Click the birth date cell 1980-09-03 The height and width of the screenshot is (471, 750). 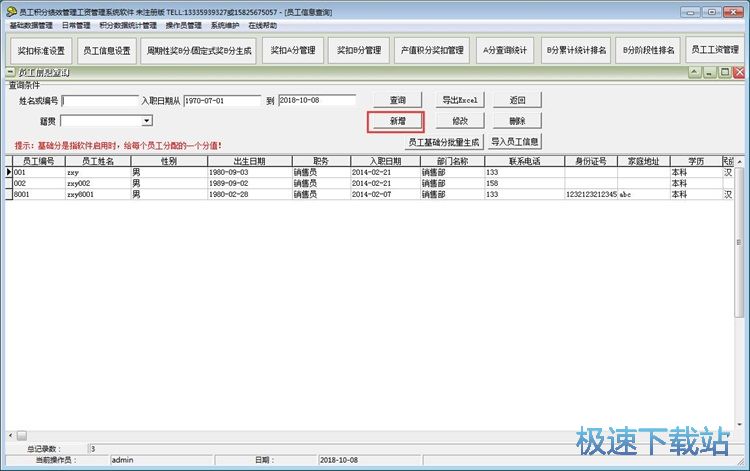250,172
